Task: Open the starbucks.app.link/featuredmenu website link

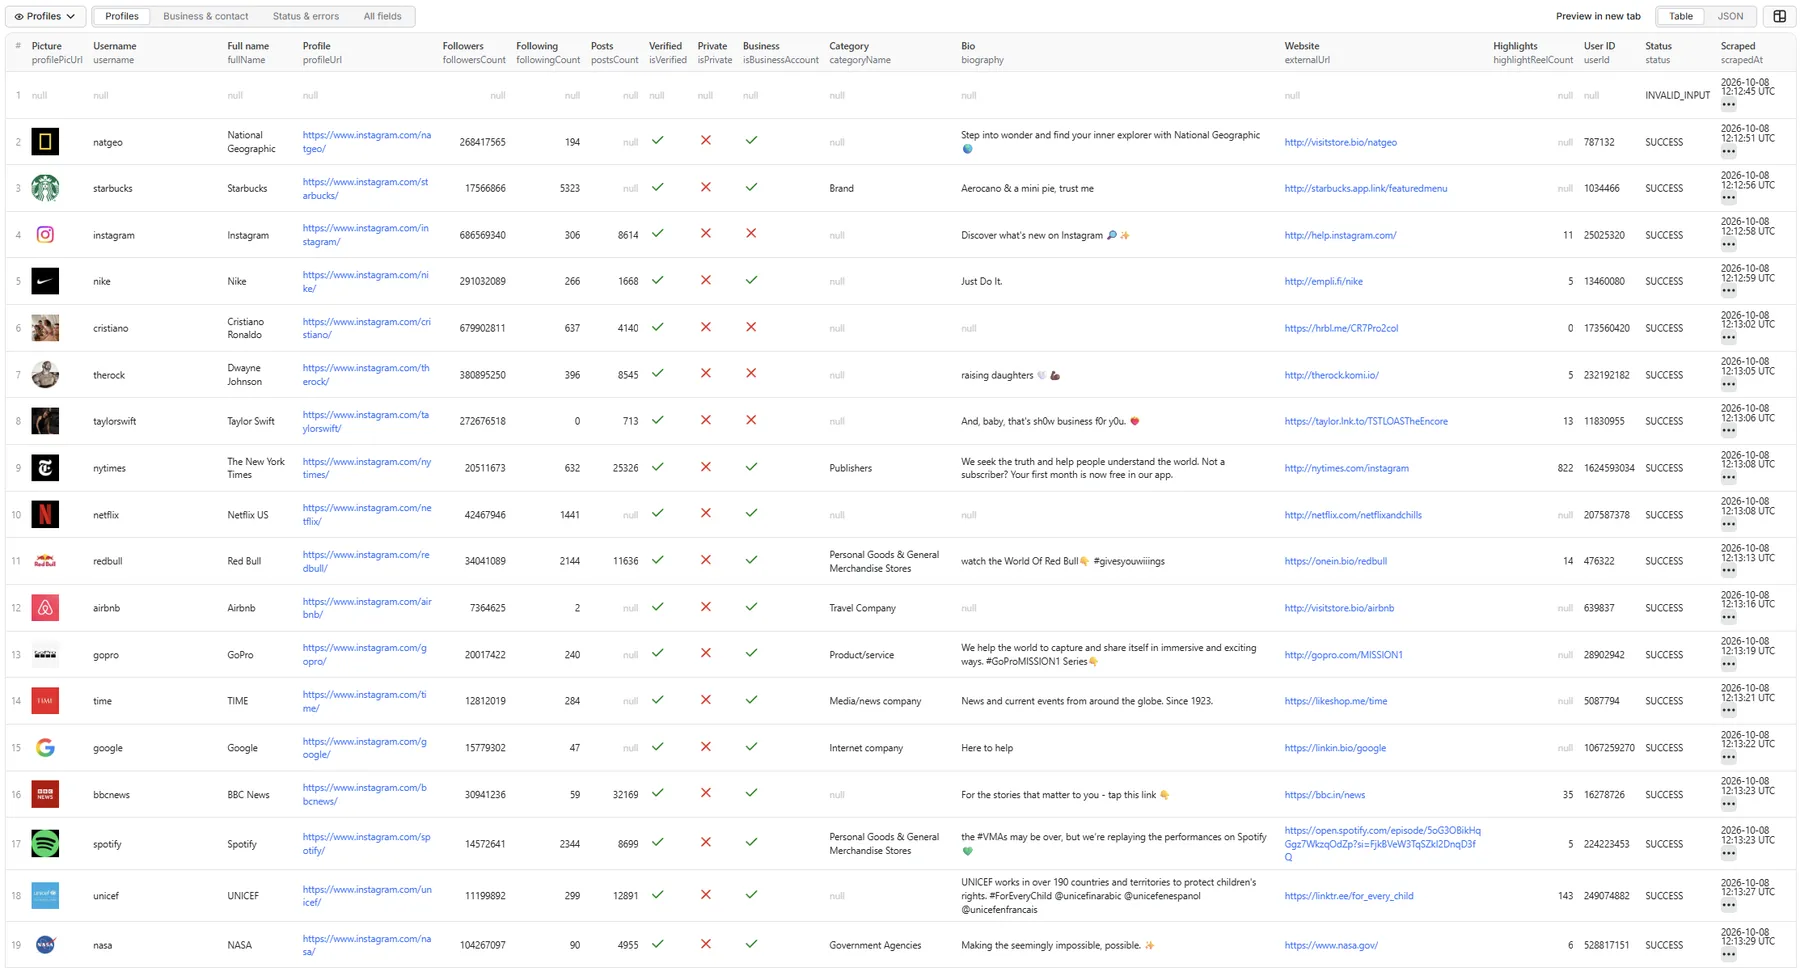Action: [x=1365, y=188]
